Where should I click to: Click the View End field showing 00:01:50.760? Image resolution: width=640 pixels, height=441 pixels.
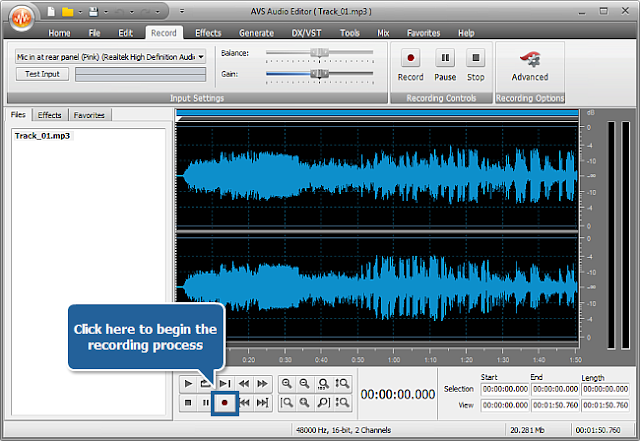pyautogui.click(x=556, y=405)
